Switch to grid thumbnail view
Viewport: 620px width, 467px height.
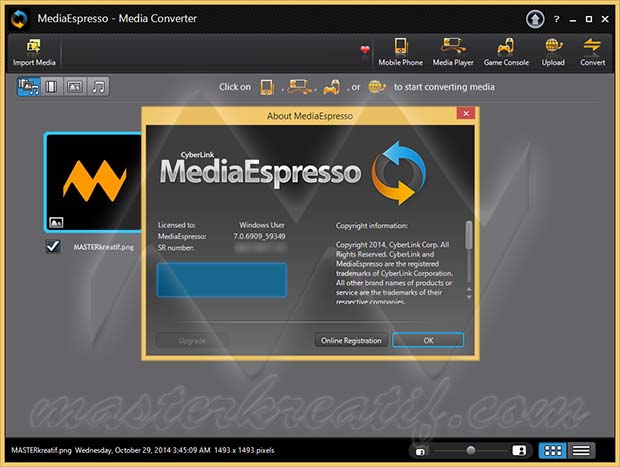click(553, 450)
